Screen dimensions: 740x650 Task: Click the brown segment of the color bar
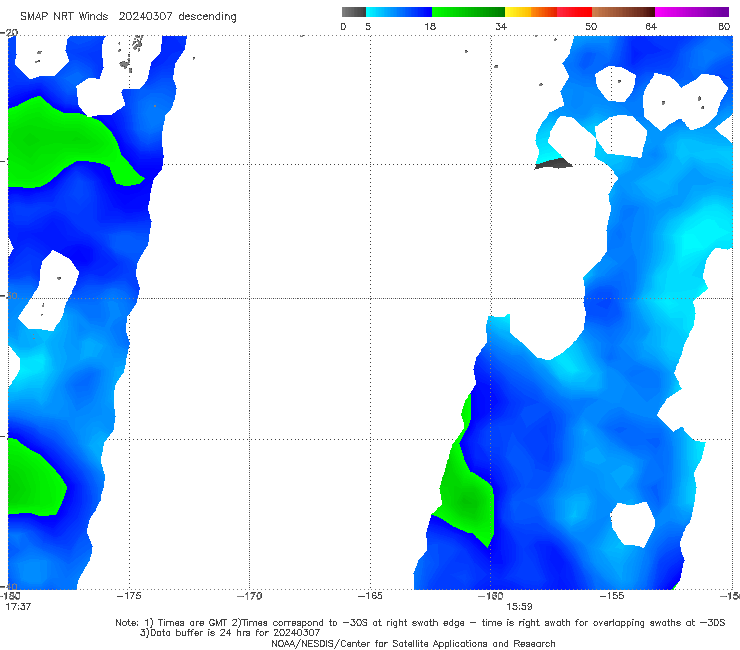coord(623,12)
